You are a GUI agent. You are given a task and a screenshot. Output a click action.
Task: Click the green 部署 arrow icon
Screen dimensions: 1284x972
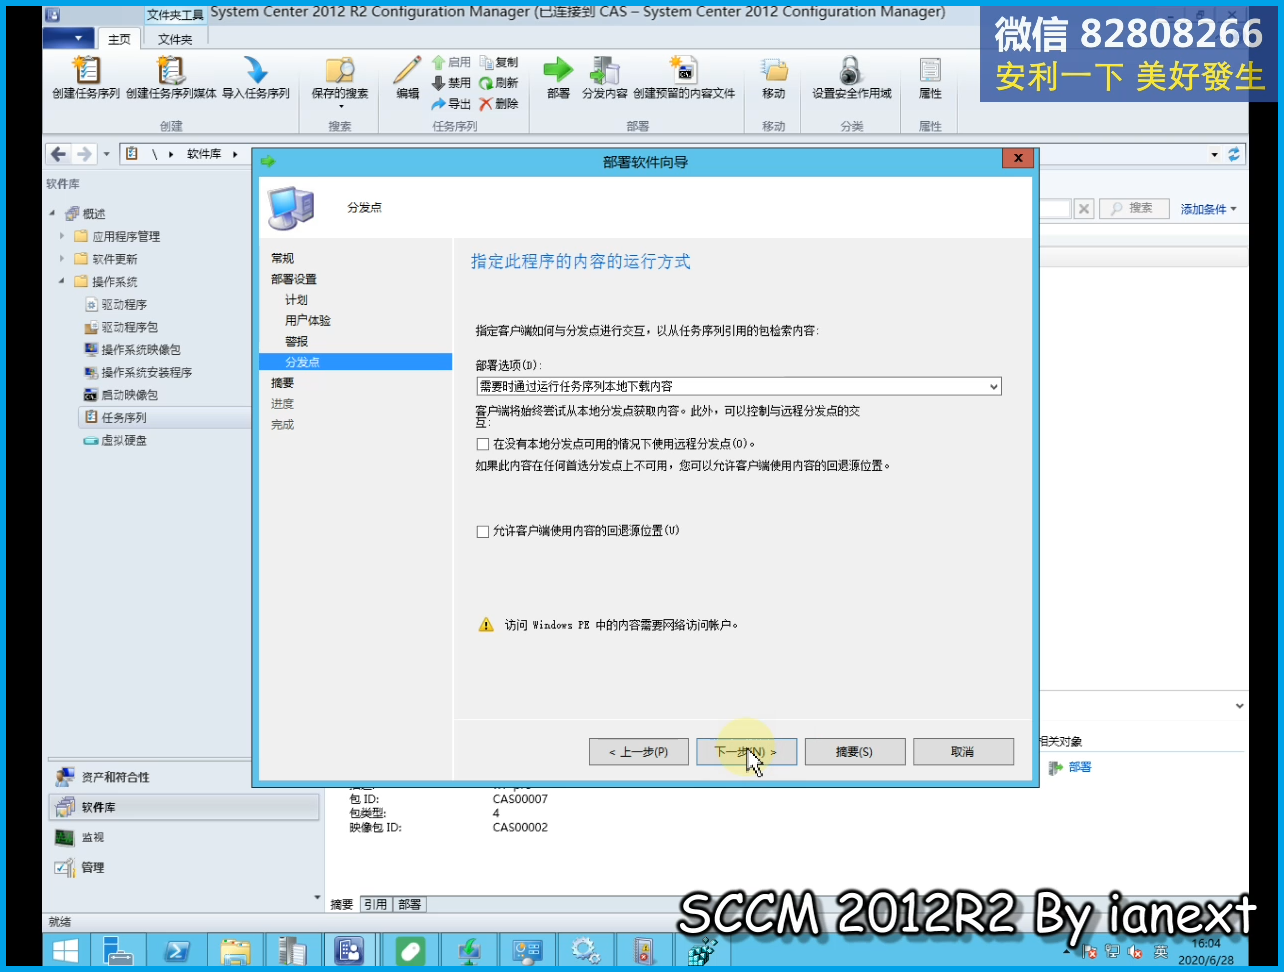tap(558, 69)
